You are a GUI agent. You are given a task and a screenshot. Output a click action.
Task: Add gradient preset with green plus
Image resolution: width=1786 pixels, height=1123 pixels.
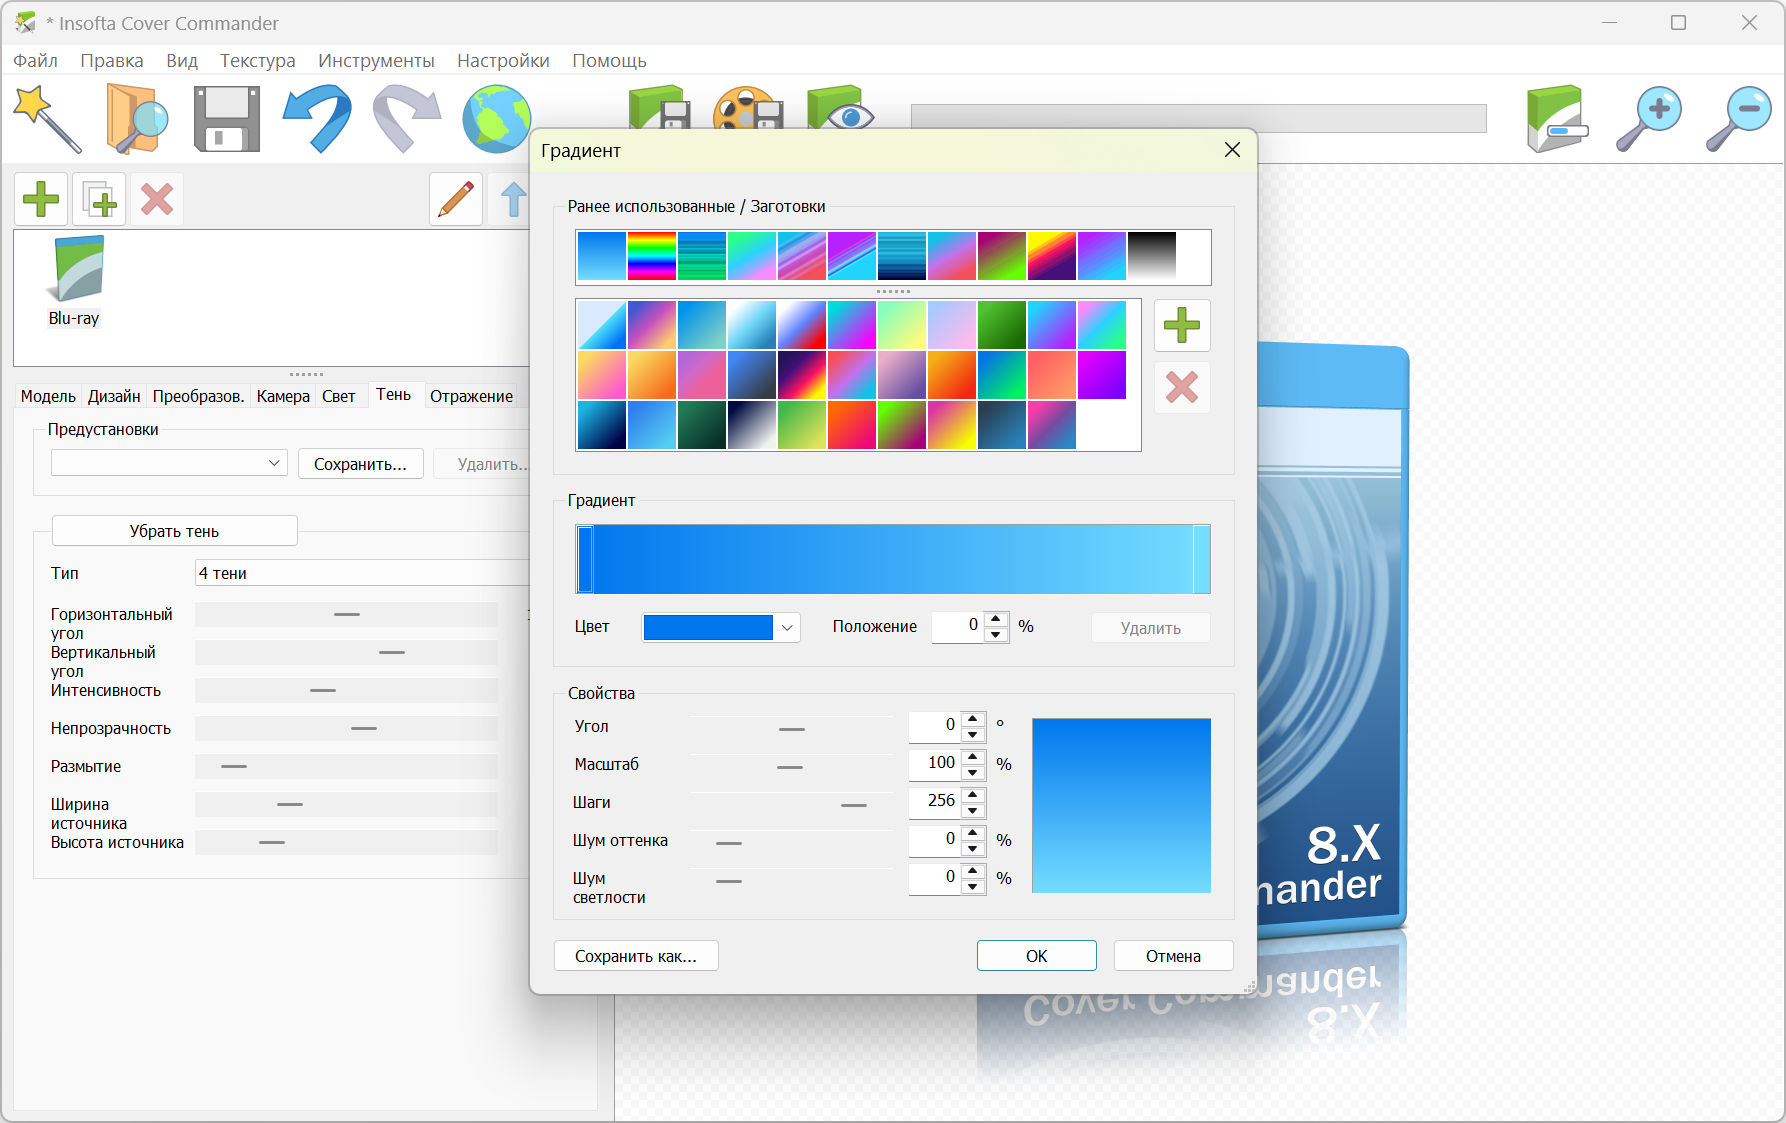1182,325
